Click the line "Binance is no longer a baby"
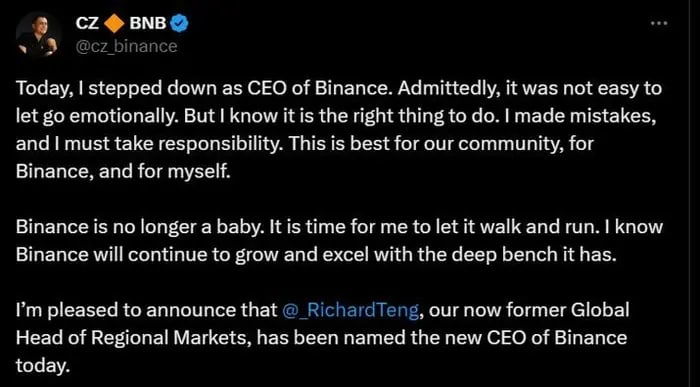 coord(339,227)
